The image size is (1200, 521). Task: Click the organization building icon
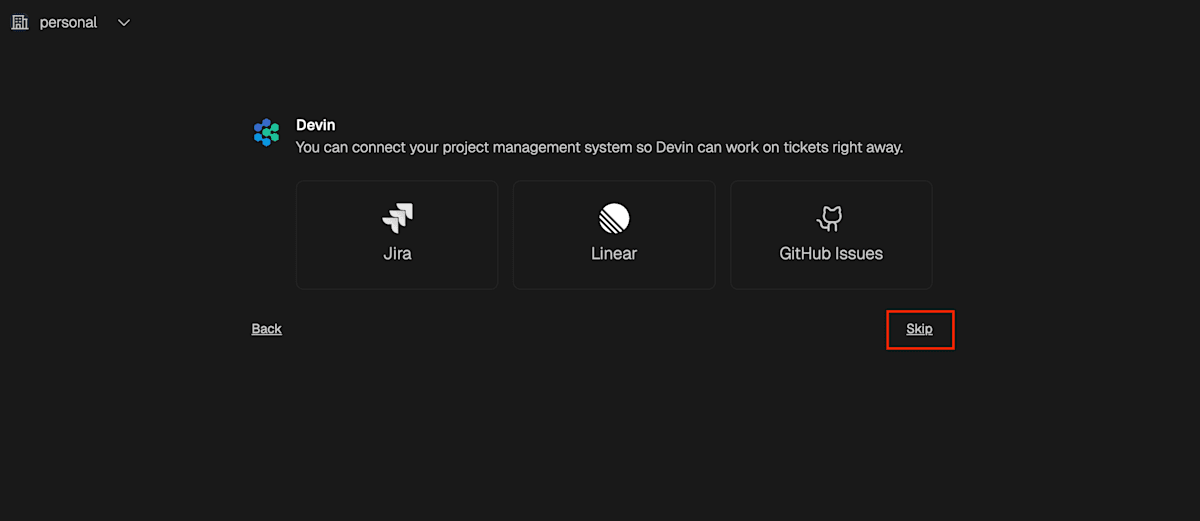20,22
